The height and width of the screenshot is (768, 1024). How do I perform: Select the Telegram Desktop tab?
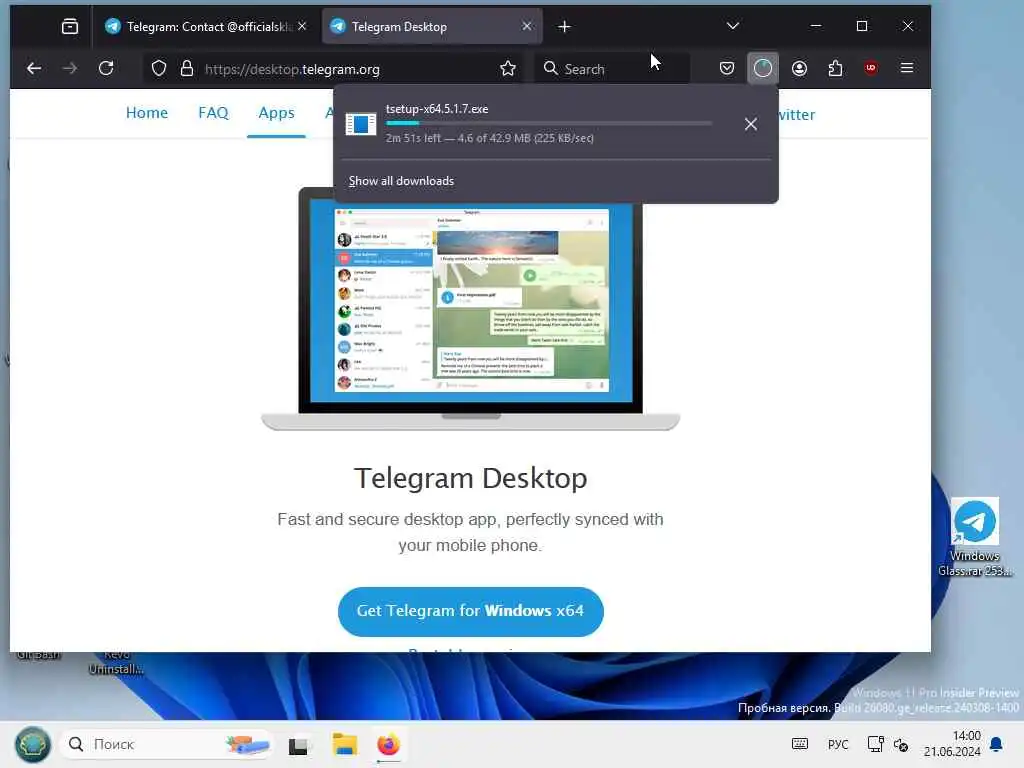431,27
